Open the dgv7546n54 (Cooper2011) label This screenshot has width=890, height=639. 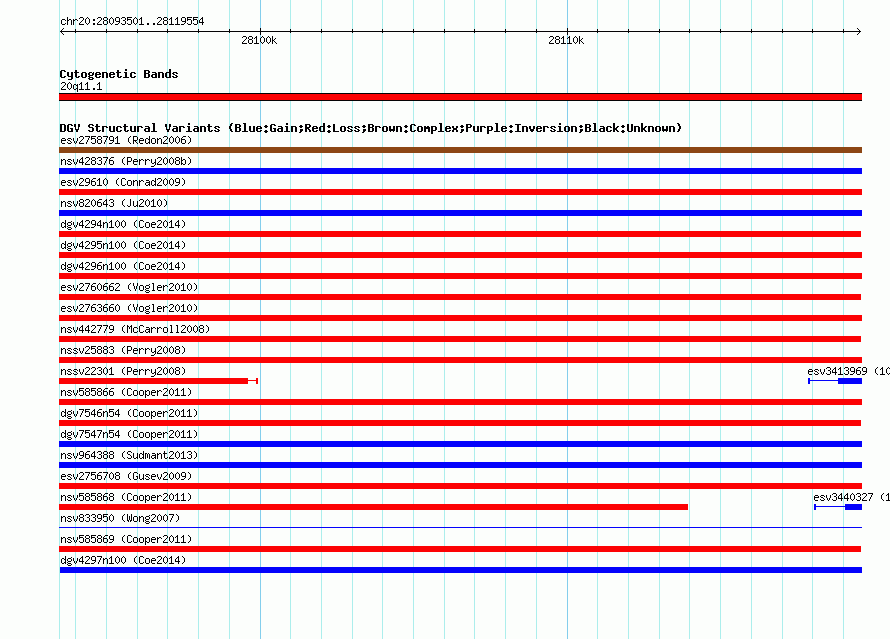(129, 413)
